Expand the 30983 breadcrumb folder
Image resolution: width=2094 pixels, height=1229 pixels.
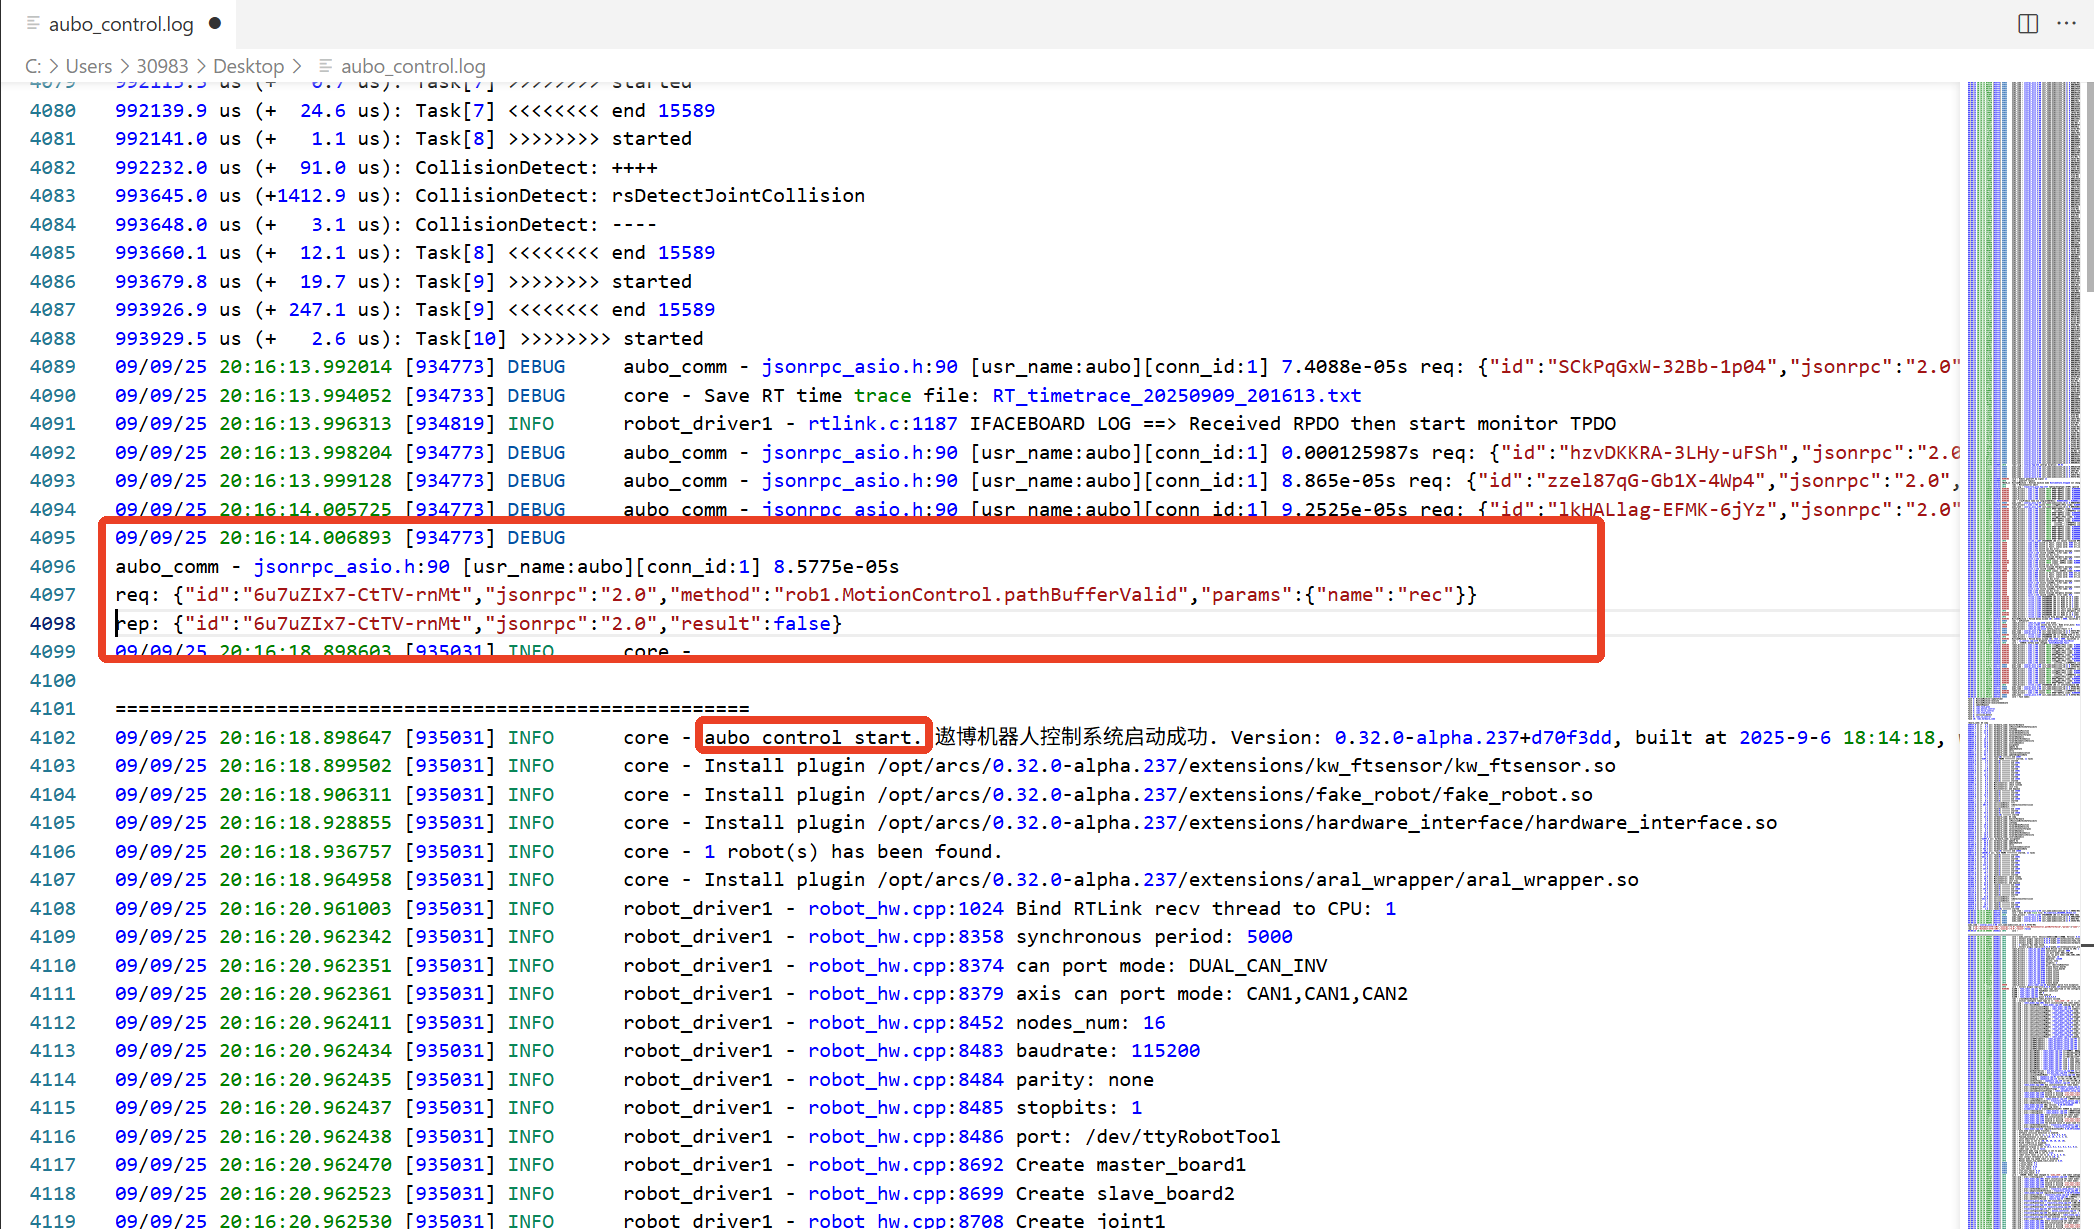tap(162, 66)
